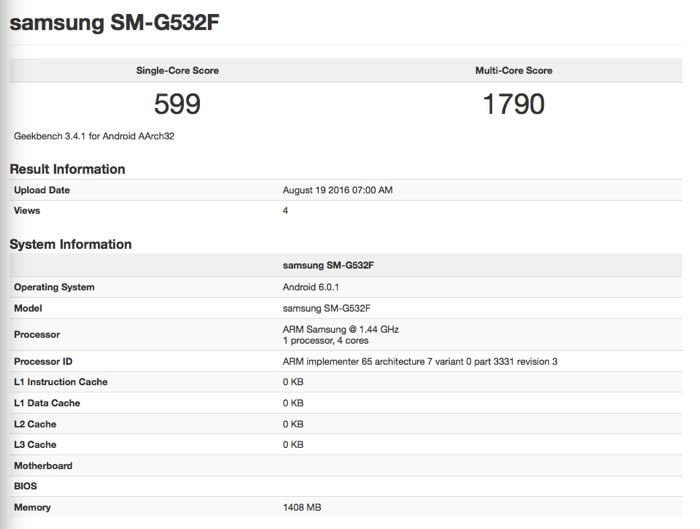This screenshot has width=700, height=529.
Task: Click the 'ARM implementer 65 architecture 7' value
Action: [420, 362]
